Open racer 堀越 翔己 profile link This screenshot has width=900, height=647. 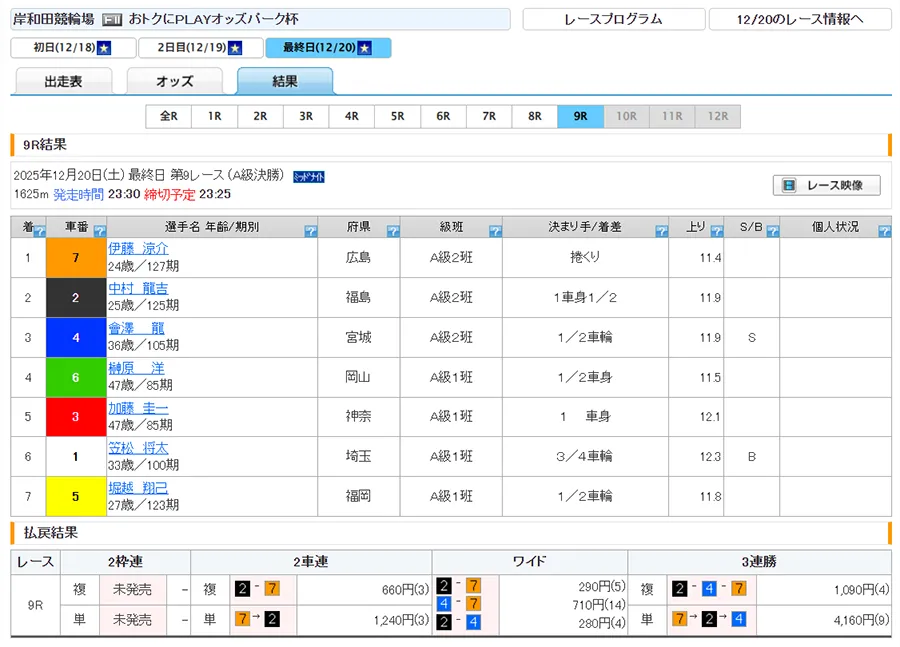[138, 488]
